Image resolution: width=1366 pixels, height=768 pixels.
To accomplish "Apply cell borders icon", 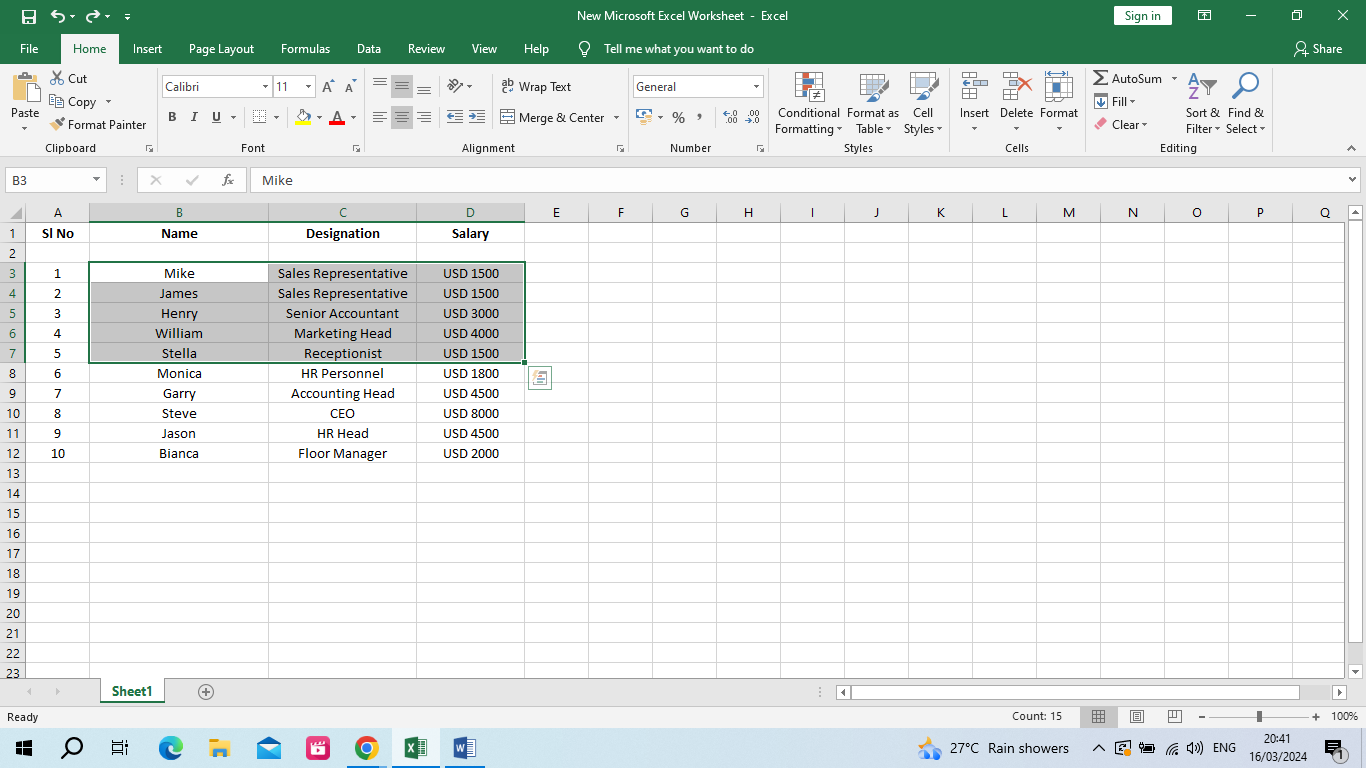I will coord(259,117).
